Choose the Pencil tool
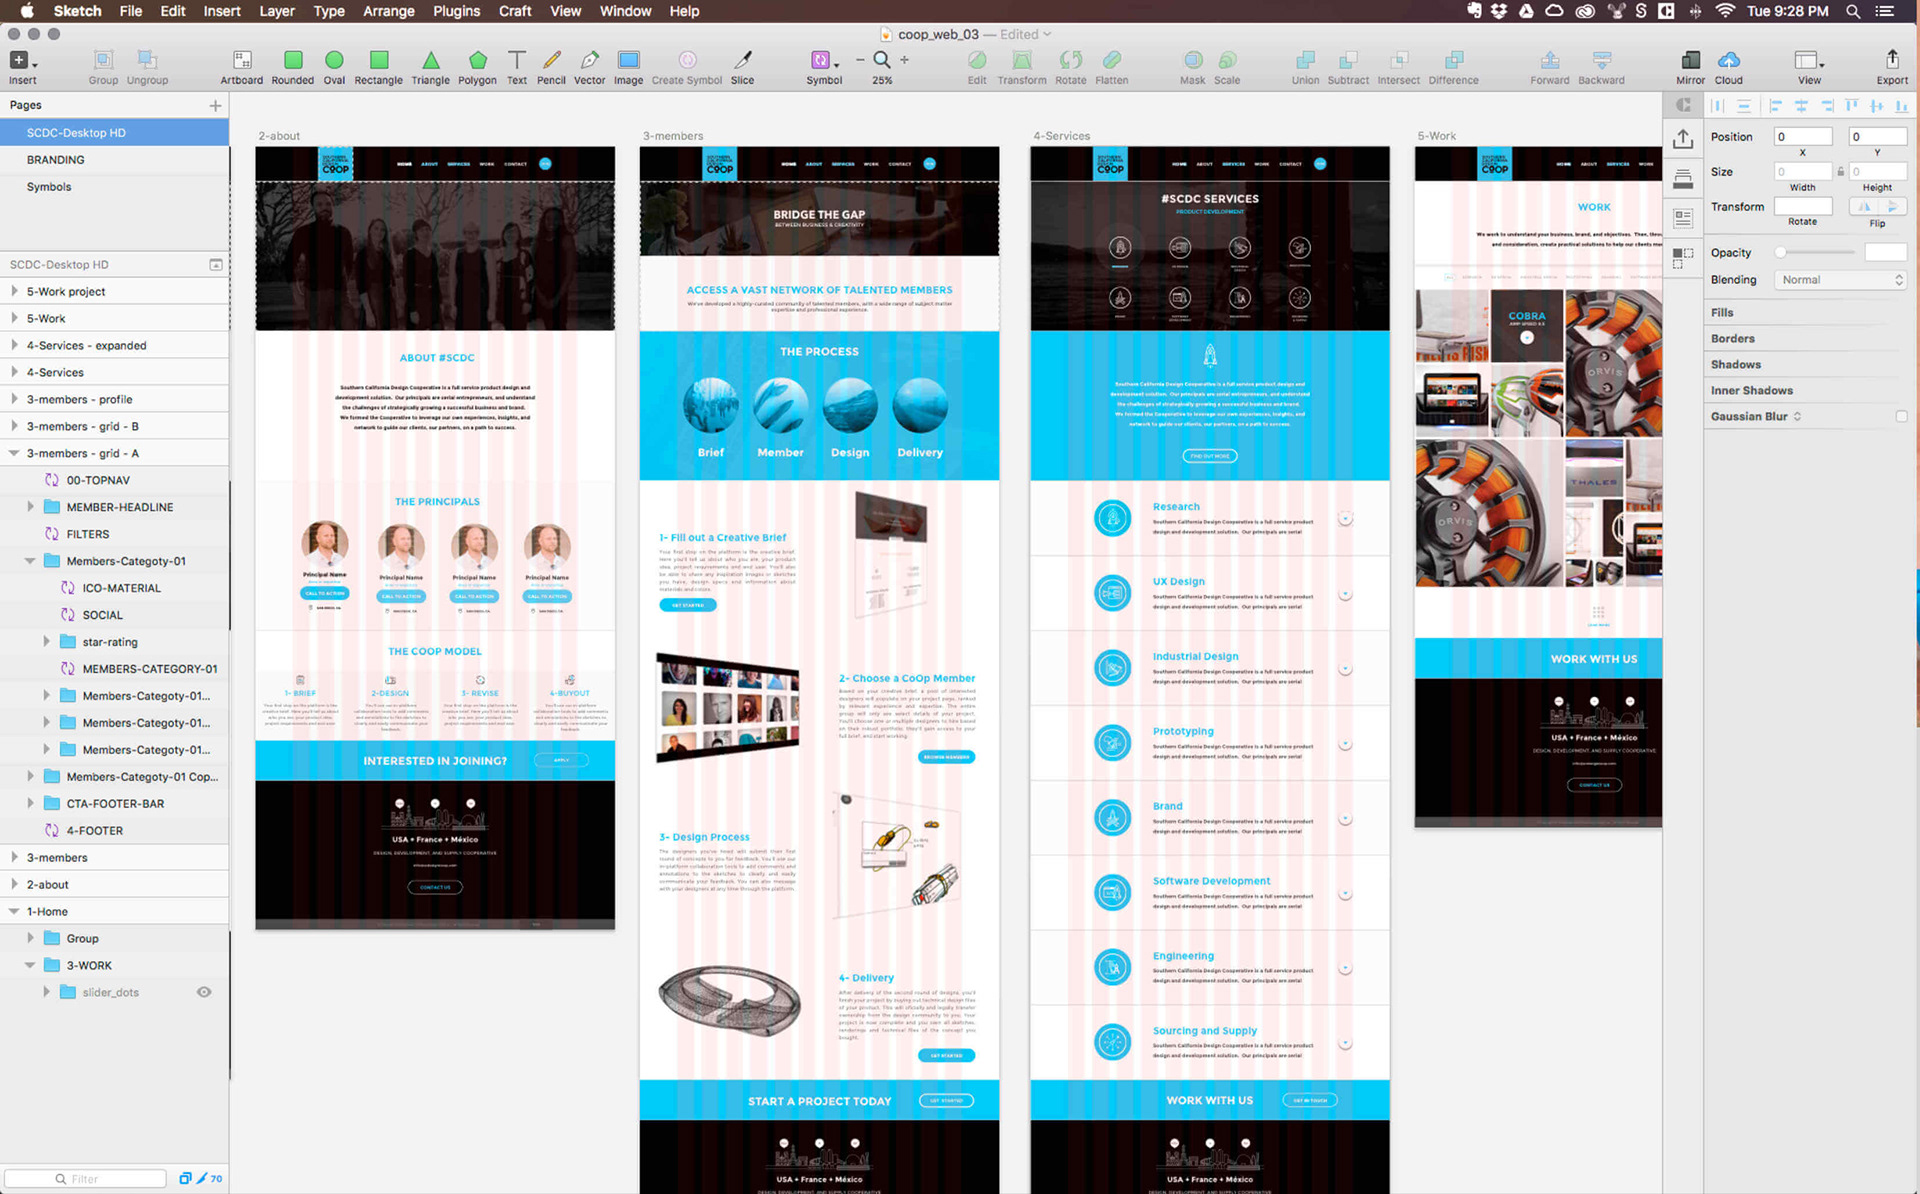Viewport: 1920px width, 1194px height. tap(551, 62)
